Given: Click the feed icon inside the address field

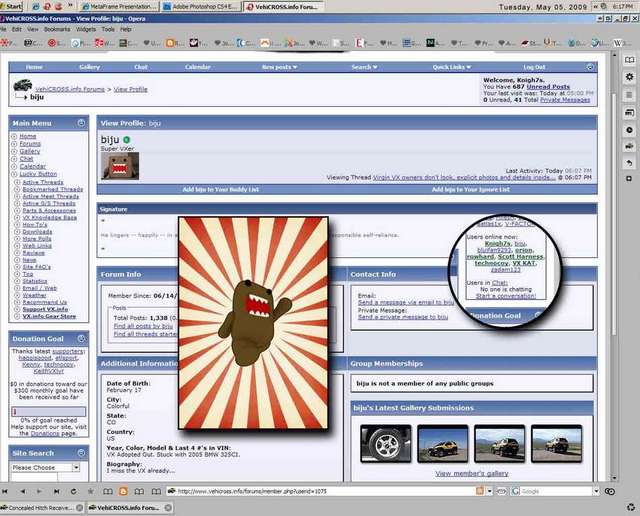Looking at the screenshot, I should tap(480, 491).
